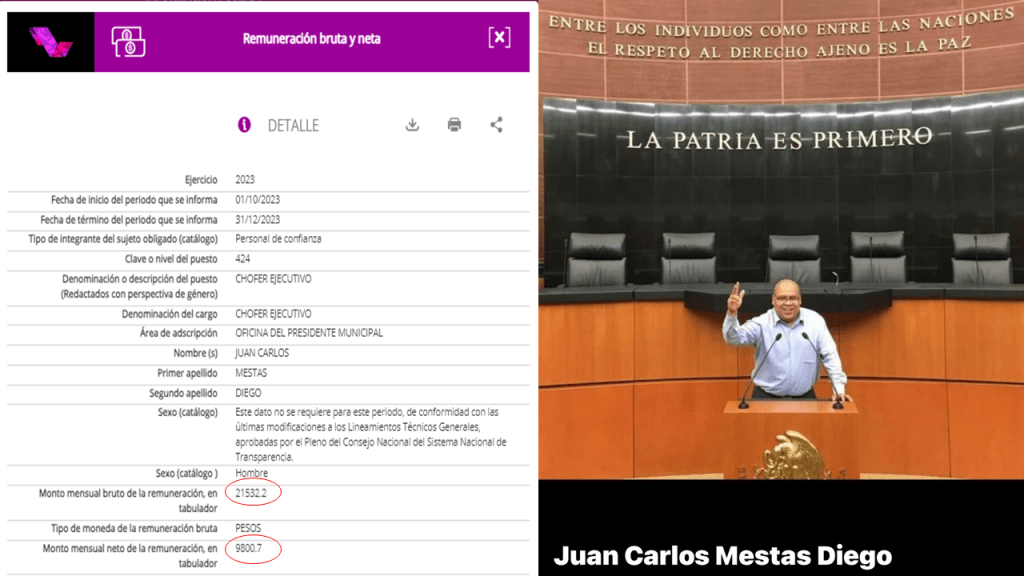The width and height of the screenshot is (1024, 576).
Task: Select 'OFICINA DEL PRESIDENTE MUNICIPAL' area value
Action: point(308,333)
